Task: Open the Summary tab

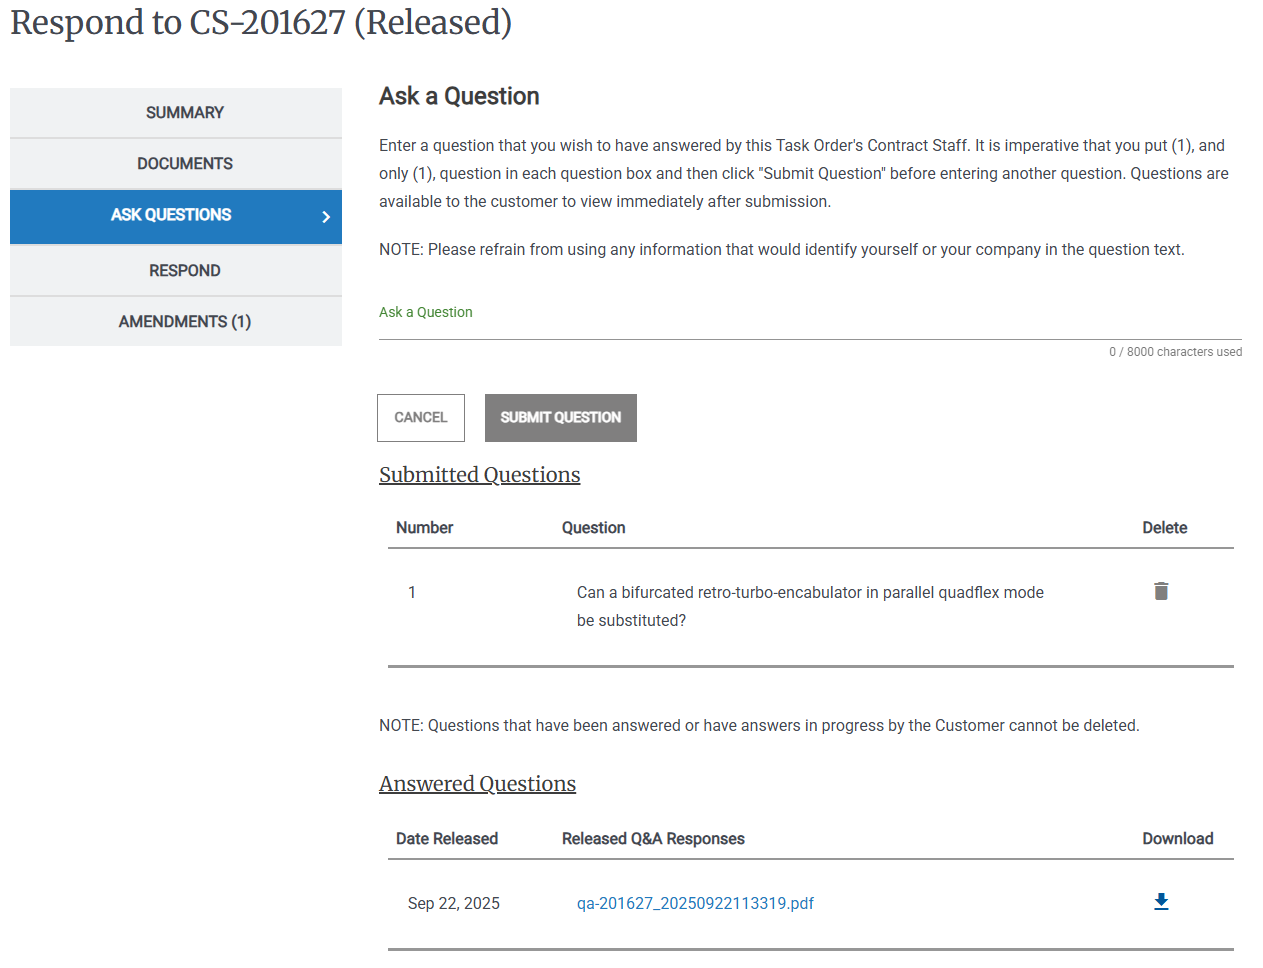Action: [185, 113]
